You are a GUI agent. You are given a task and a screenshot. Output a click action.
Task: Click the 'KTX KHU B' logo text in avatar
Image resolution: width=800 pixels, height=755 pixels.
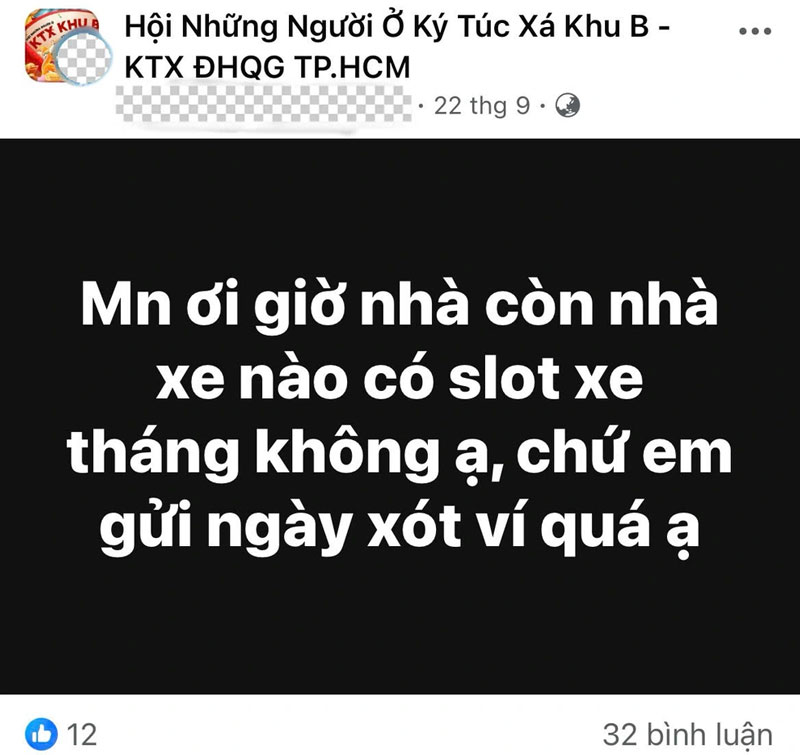click(63, 32)
